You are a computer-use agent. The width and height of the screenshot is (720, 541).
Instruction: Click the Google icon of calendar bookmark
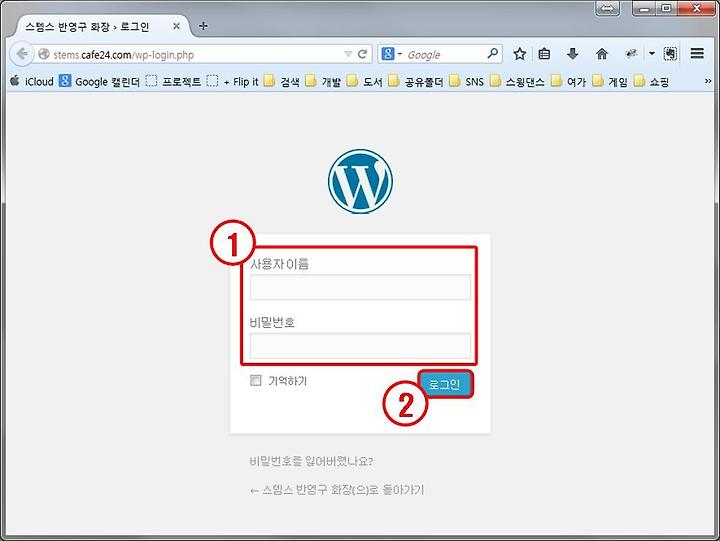65,81
